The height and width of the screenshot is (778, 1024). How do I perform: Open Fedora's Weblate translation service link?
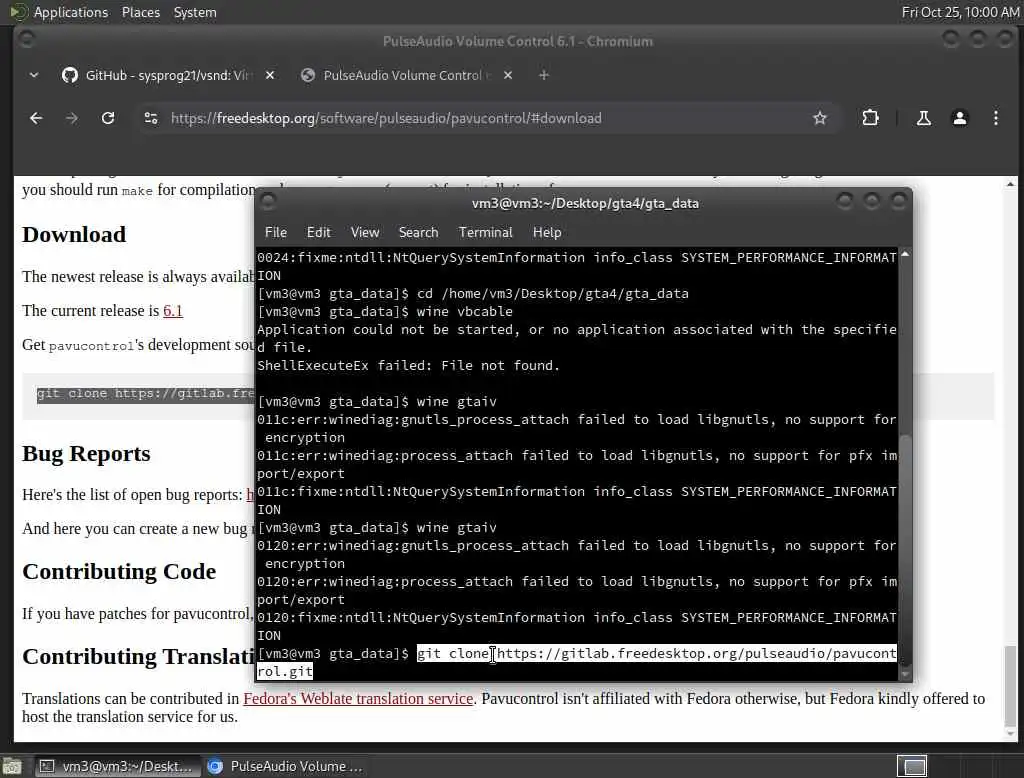(x=358, y=699)
